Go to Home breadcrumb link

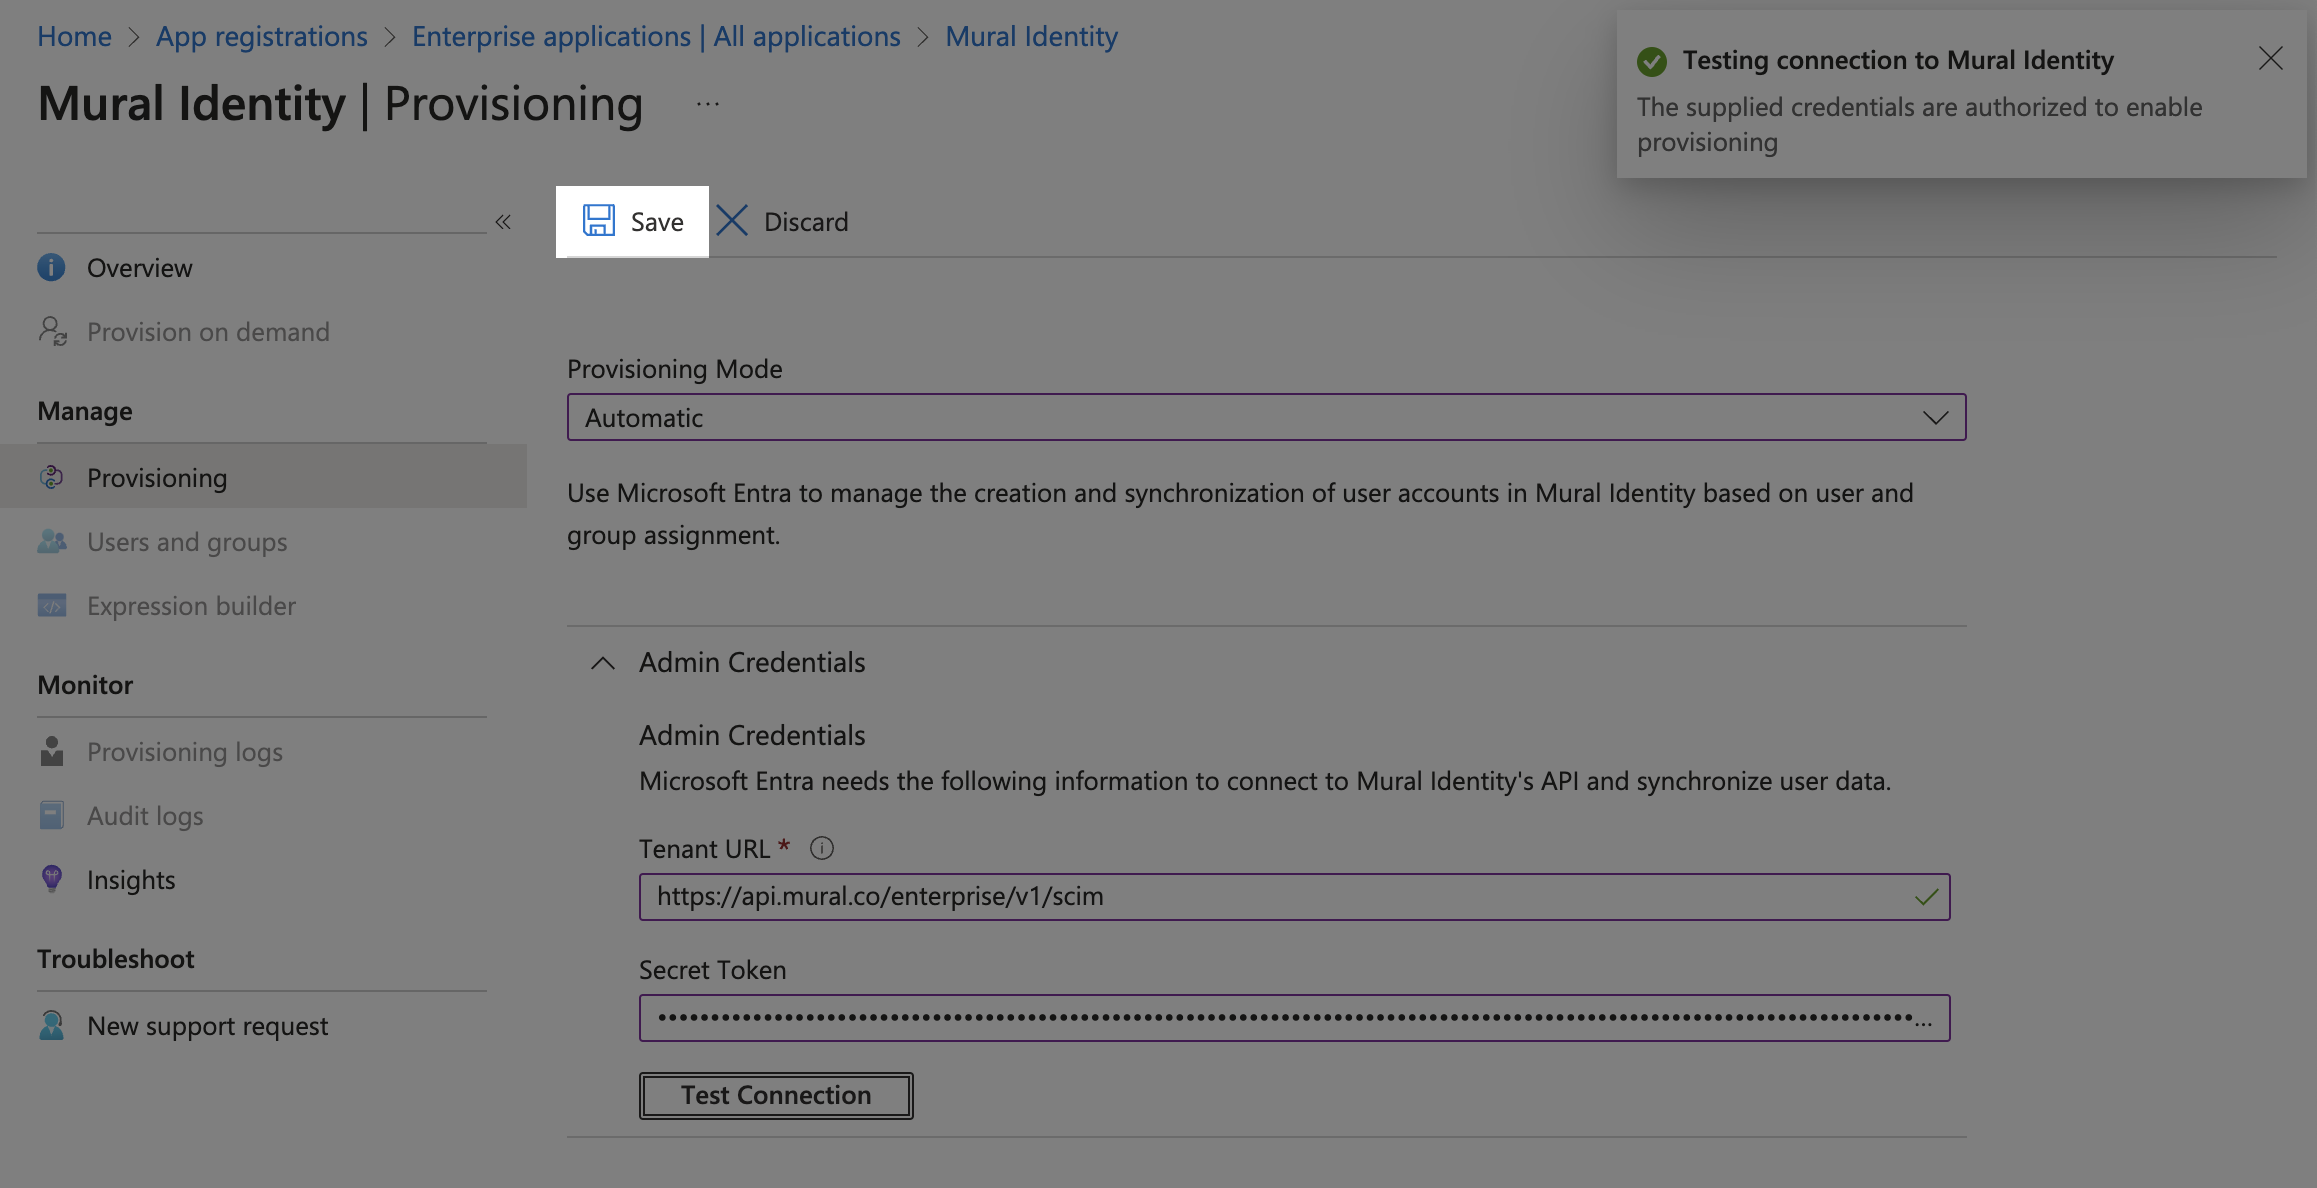tap(75, 36)
